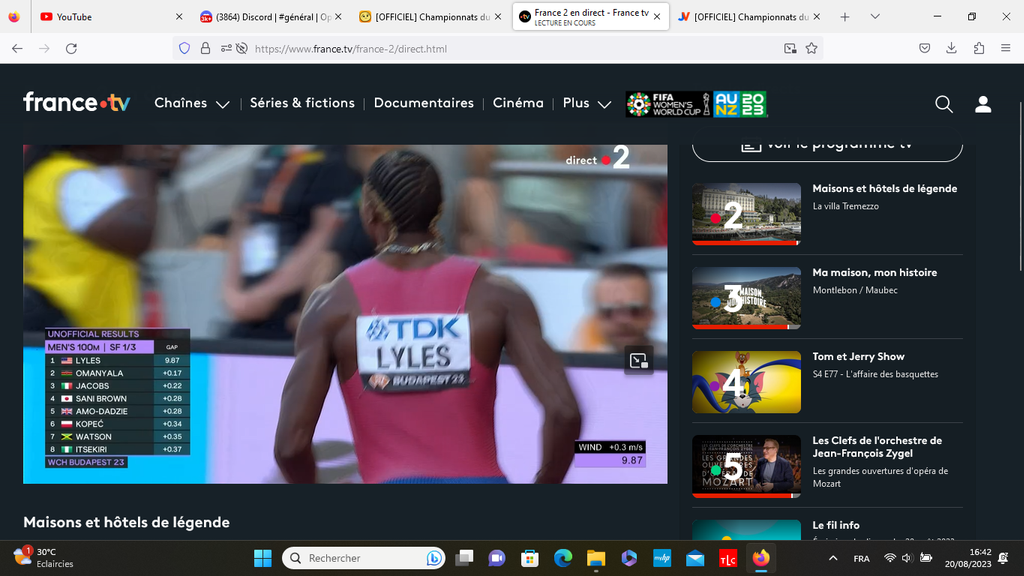The image size is (1024, 576).
Task: Switch to the last [OFFICIEL] Championnats tab
Action: click(x=748, y=17)
